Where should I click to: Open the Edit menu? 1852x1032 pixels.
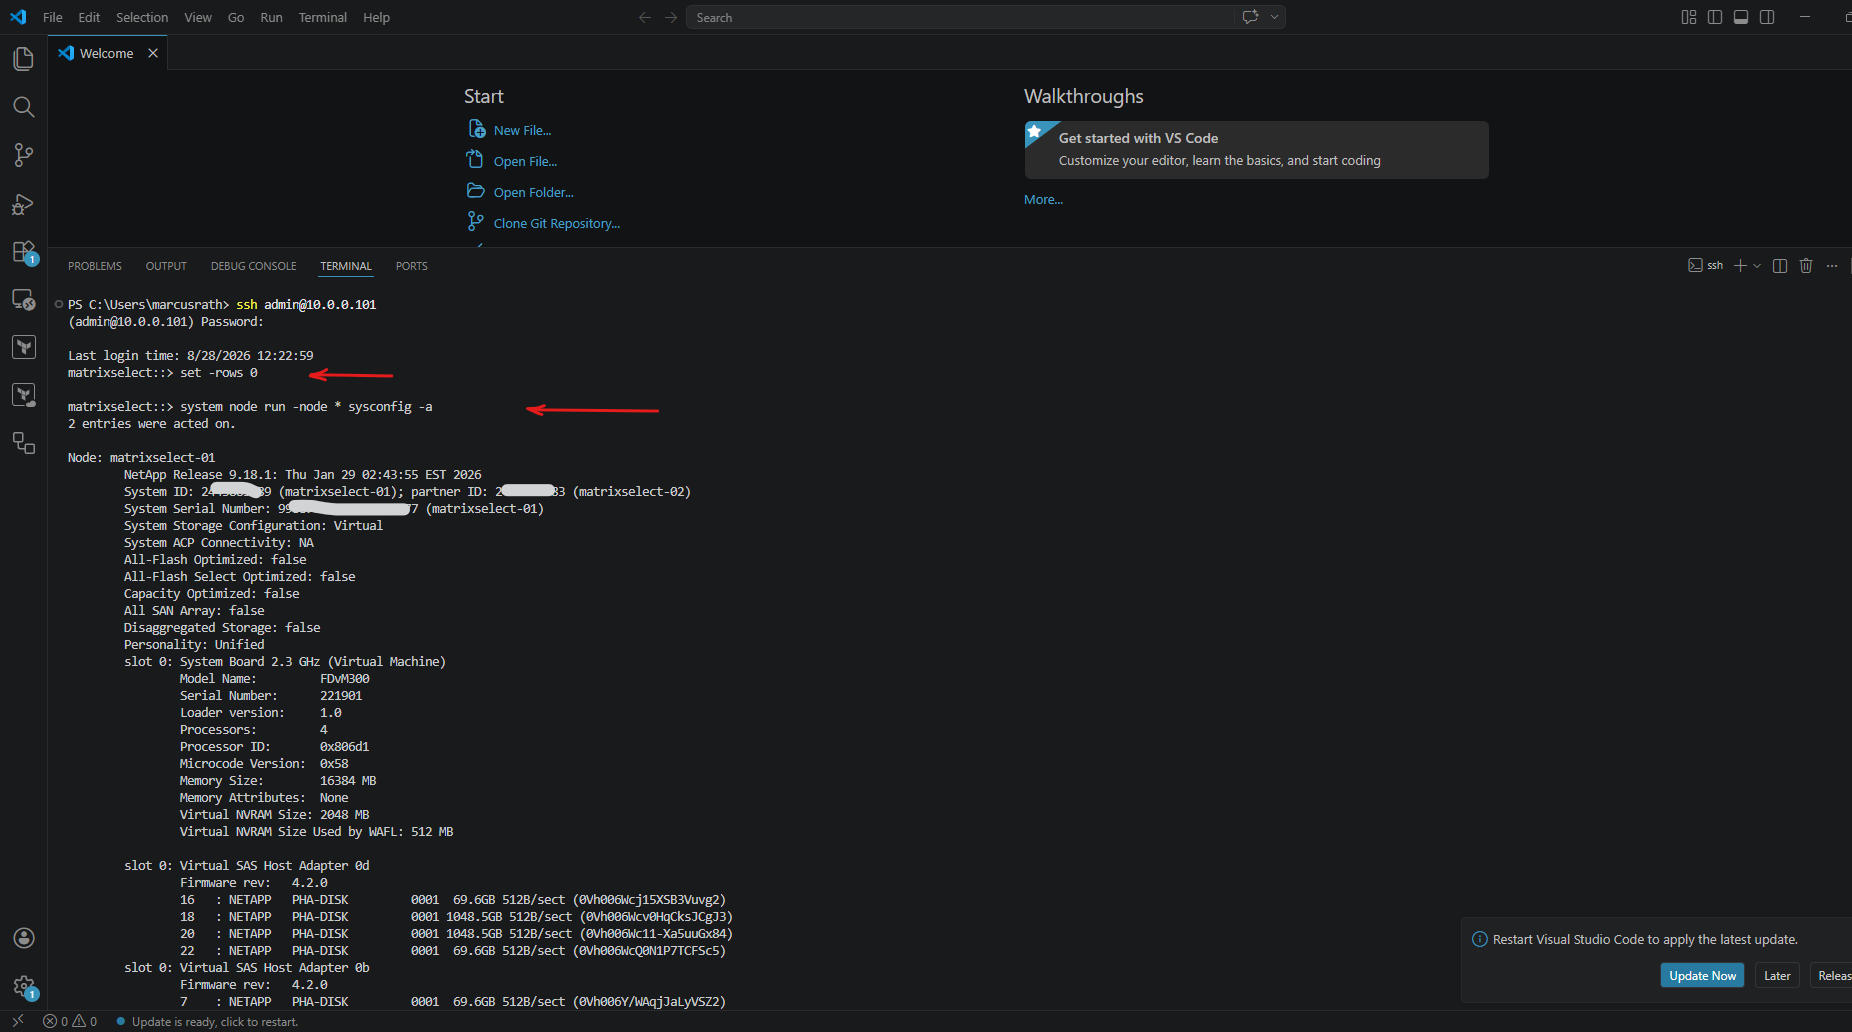(x=89, y=17)
